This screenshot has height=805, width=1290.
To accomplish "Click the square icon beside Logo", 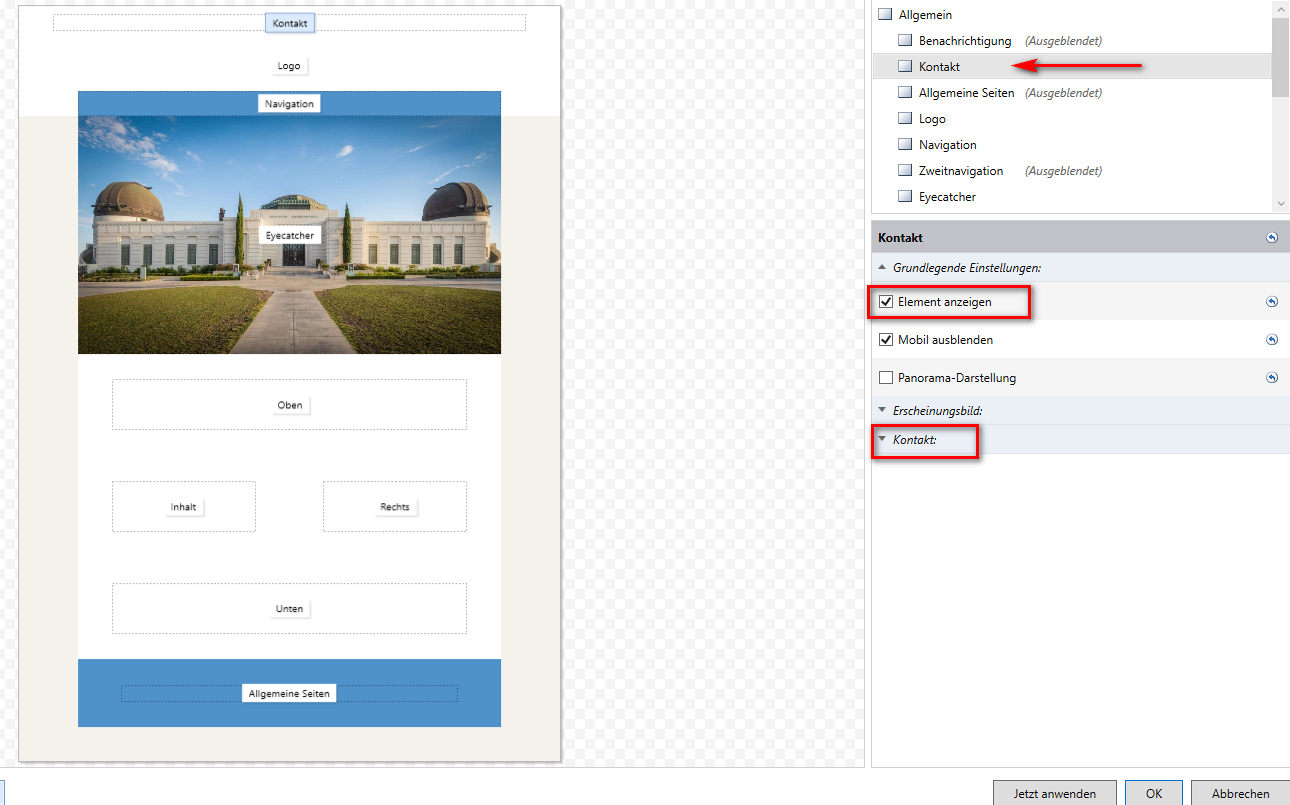I will click(x=905, y=119).
